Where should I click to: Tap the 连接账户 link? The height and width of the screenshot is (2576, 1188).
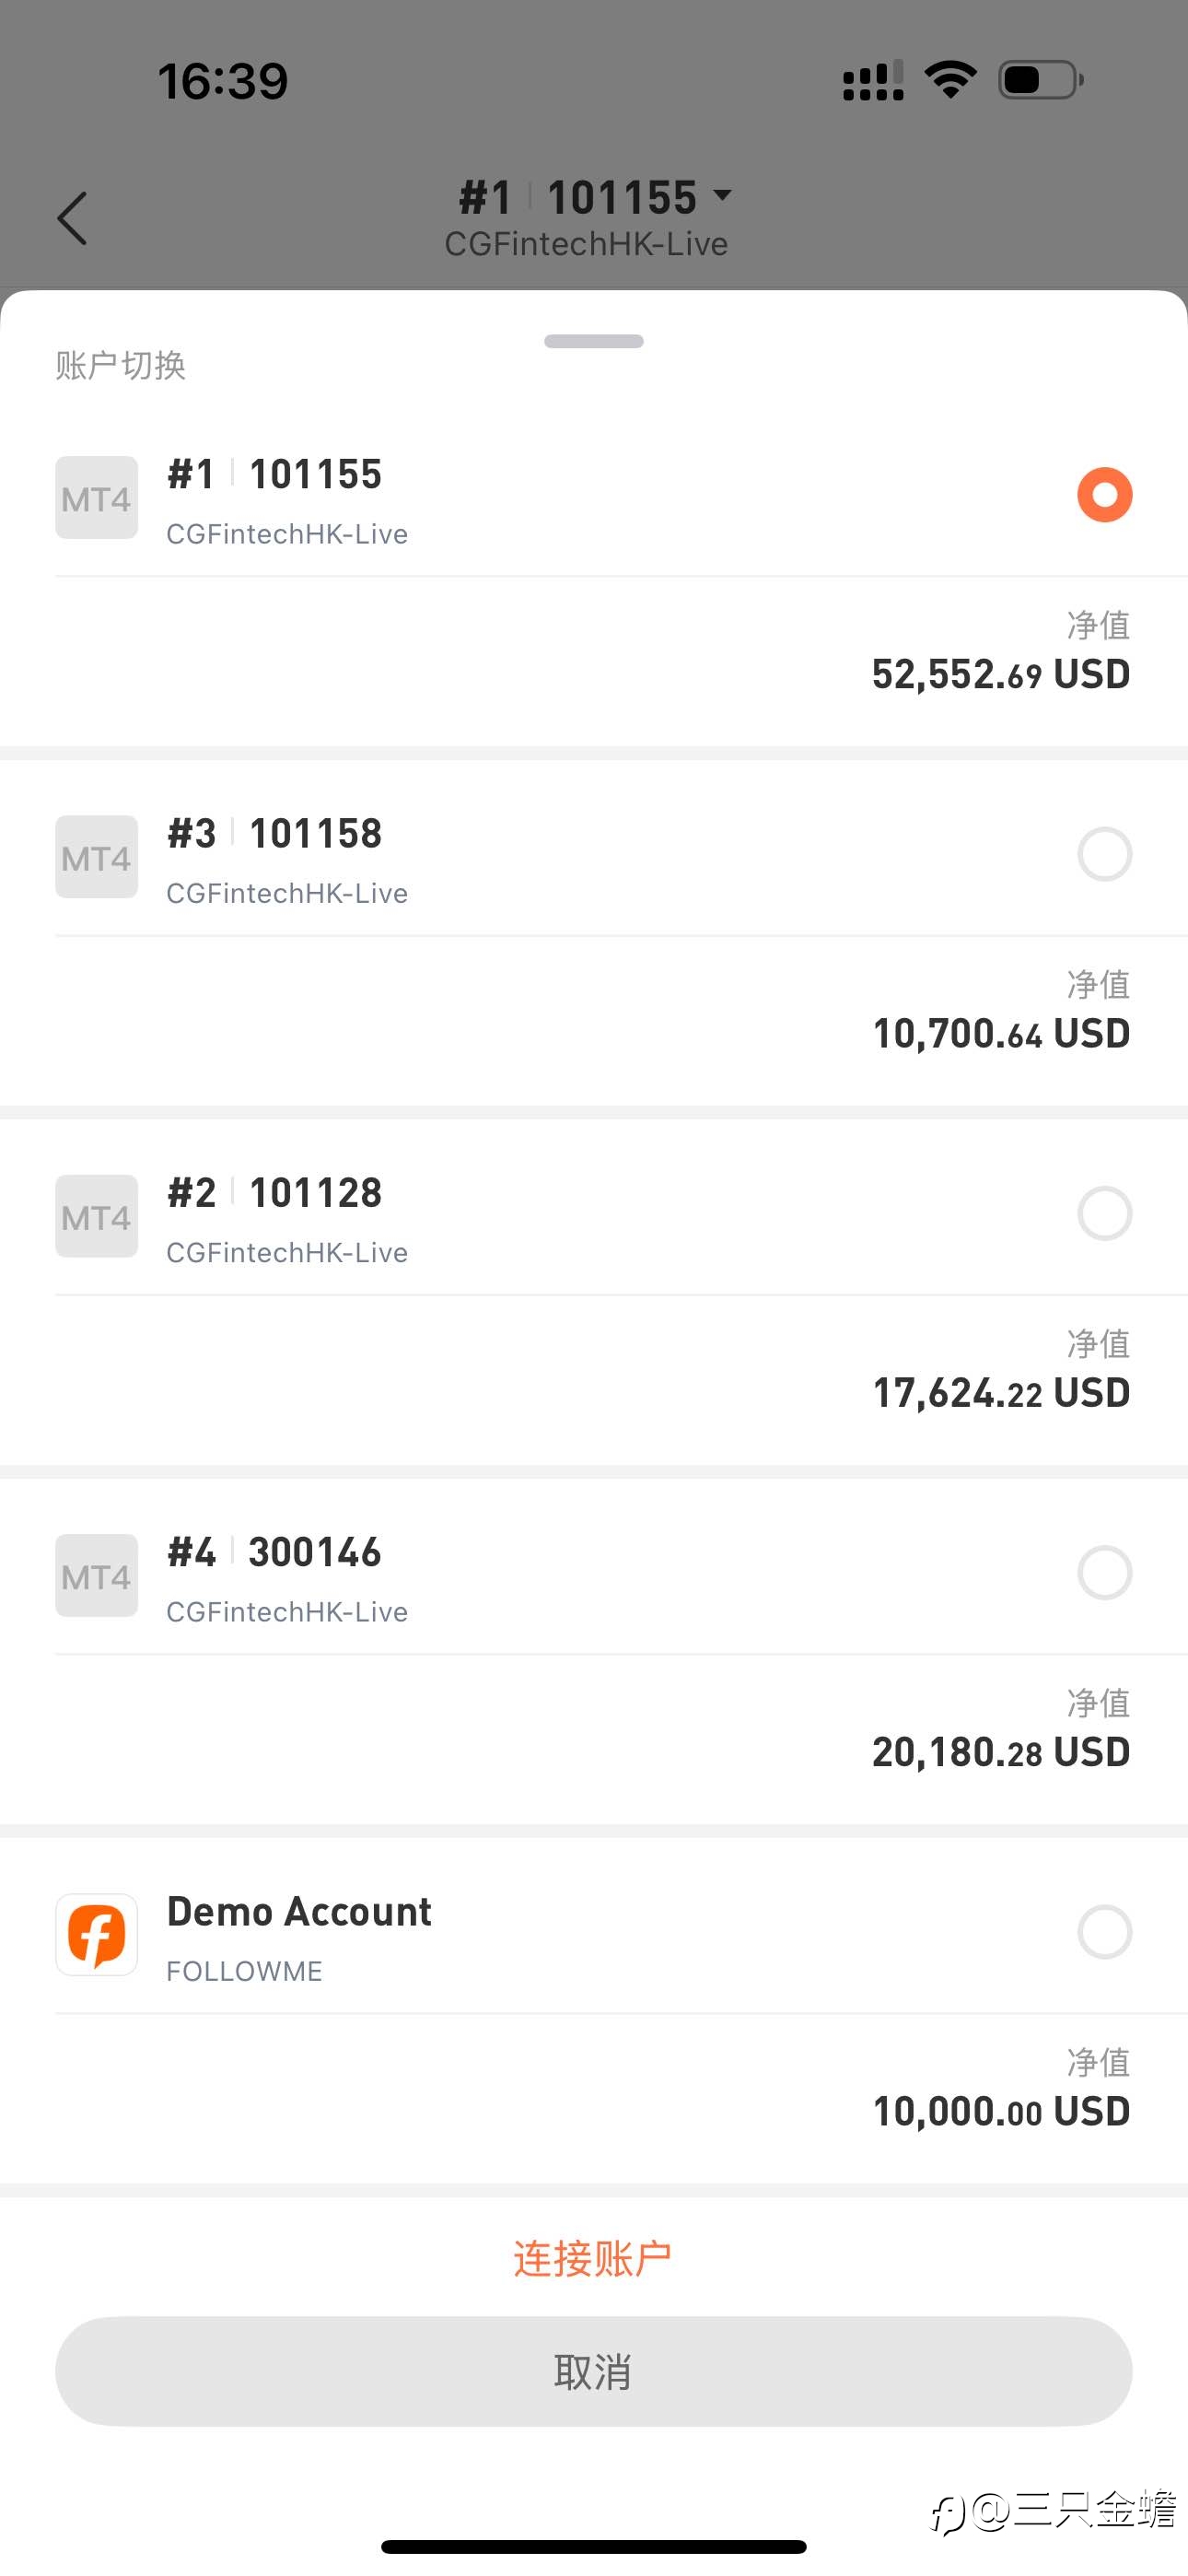[x=593, y=2259]
